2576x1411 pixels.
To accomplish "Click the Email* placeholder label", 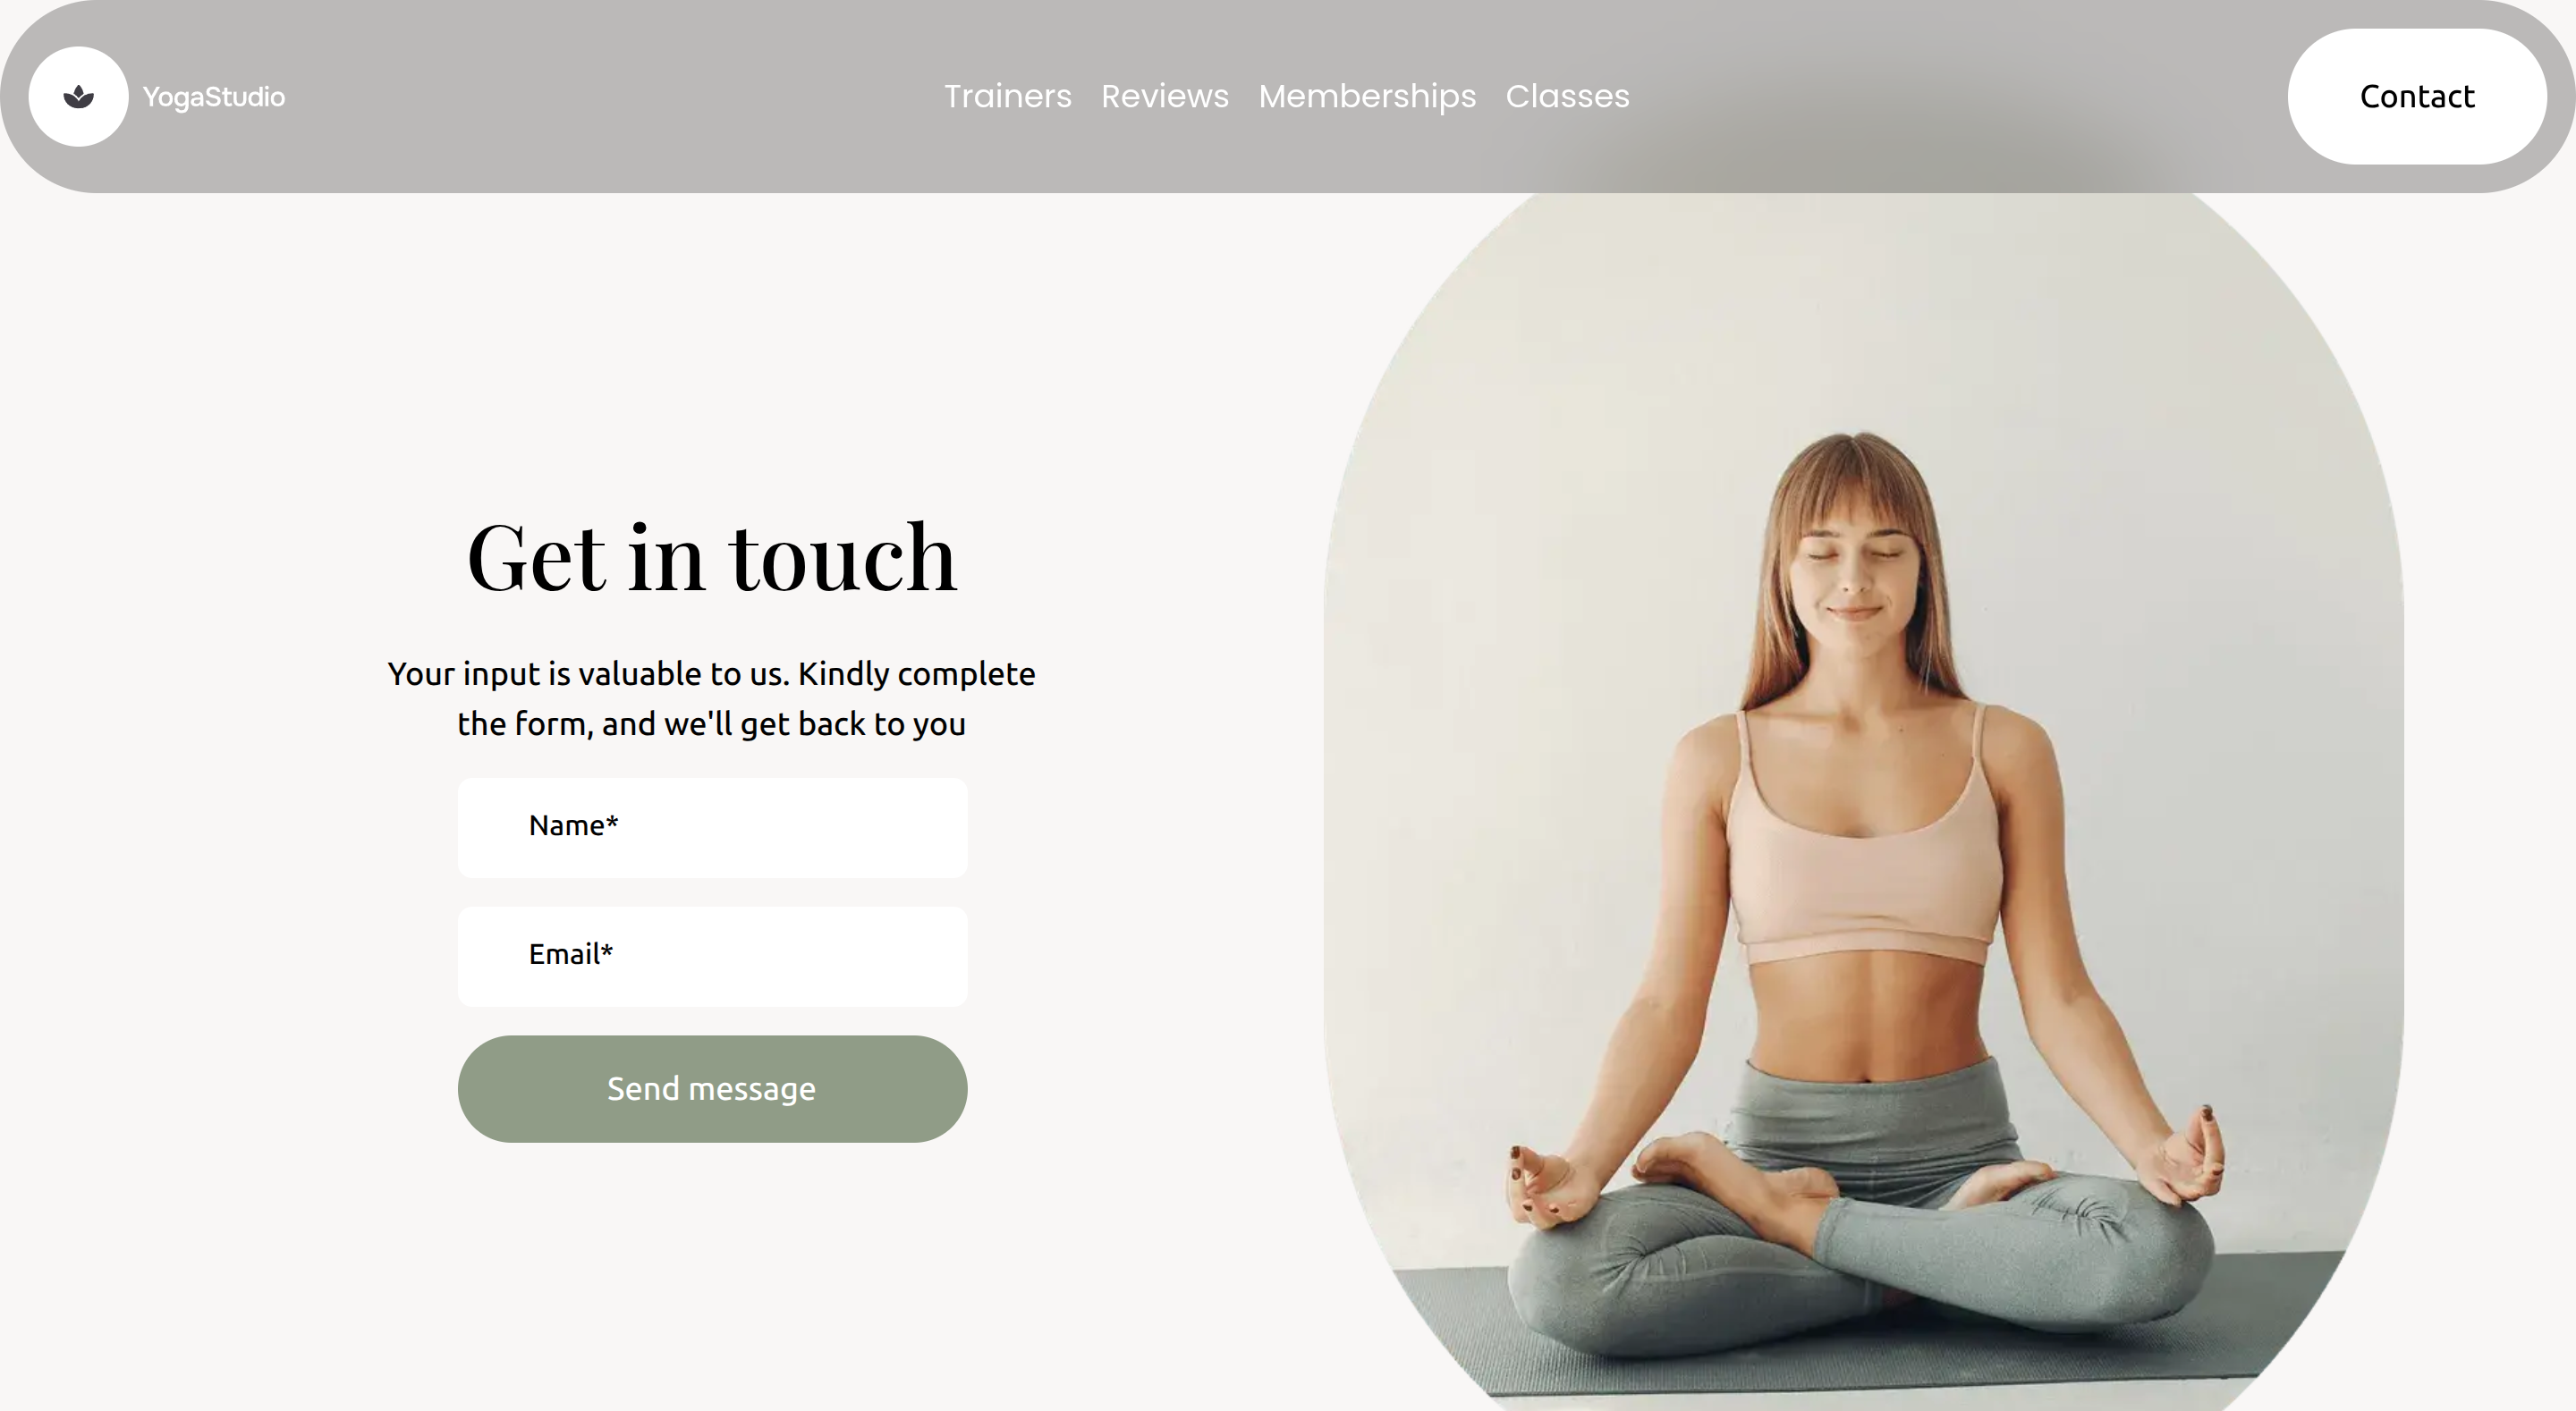I will tap(571, 955).
